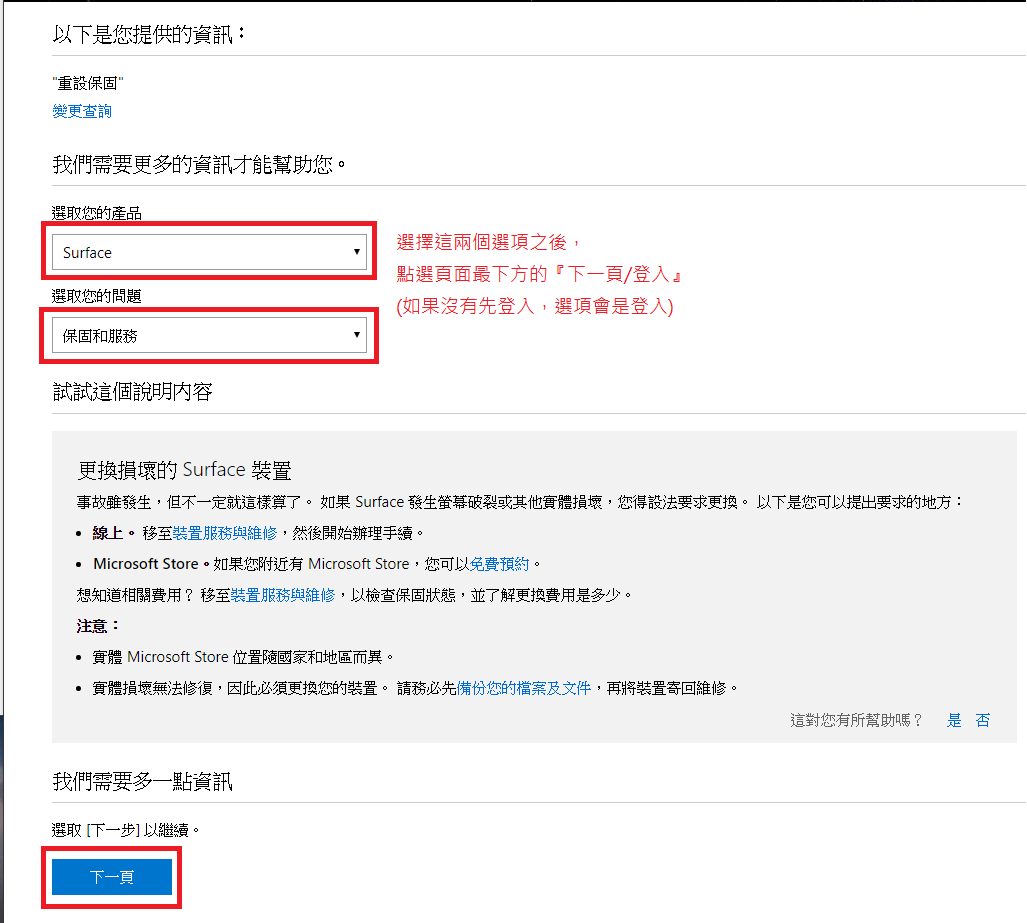
Task: Click the heading 試試這個說明內容
Action: [x=132, y=392]
